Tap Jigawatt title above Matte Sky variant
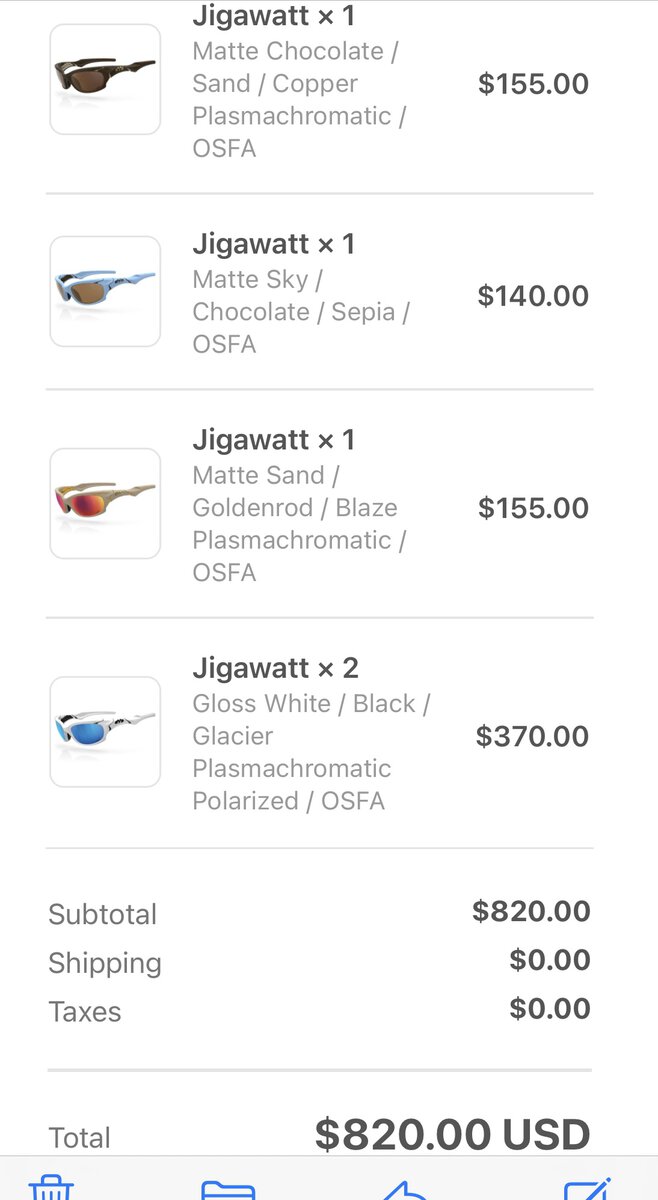Screen dimensions: 658x1200 point(274,244)
